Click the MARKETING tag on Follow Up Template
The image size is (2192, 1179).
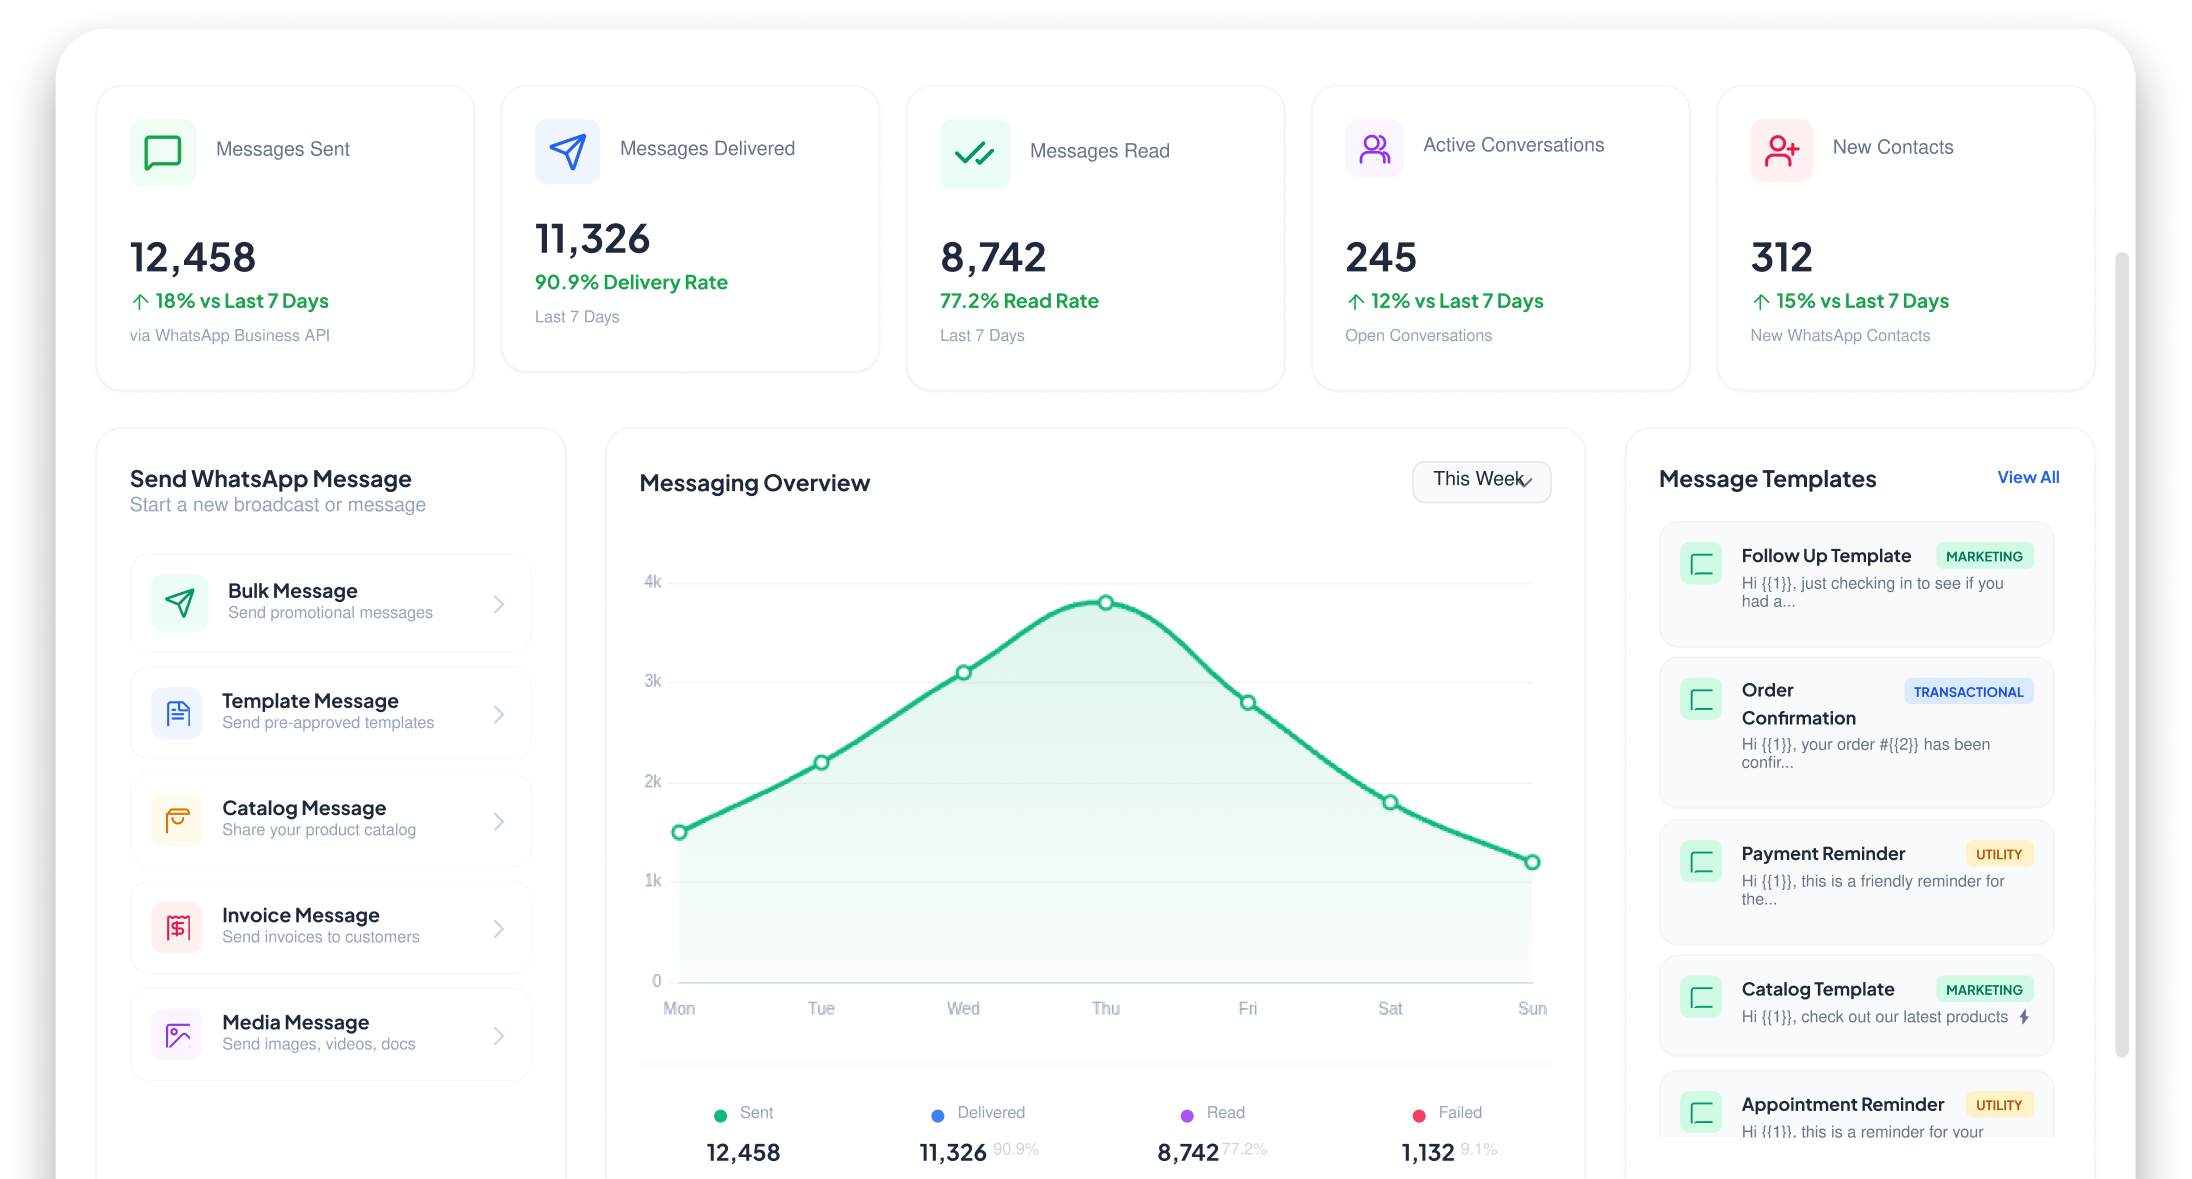(1984, 556)
